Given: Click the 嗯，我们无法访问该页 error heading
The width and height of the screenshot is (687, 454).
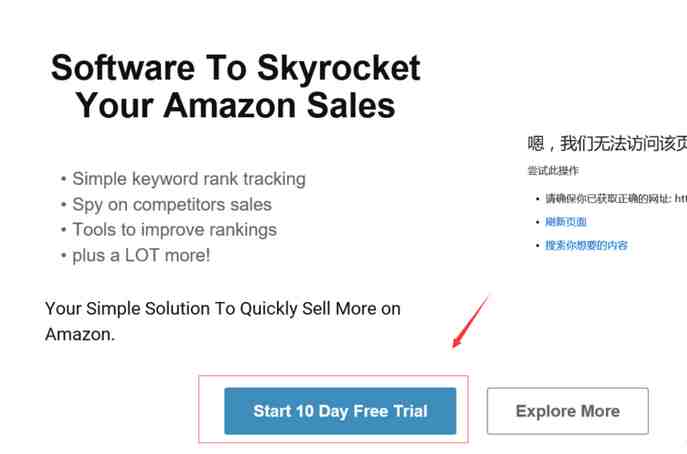Looking at the screenshot, I should click(606, 143).
